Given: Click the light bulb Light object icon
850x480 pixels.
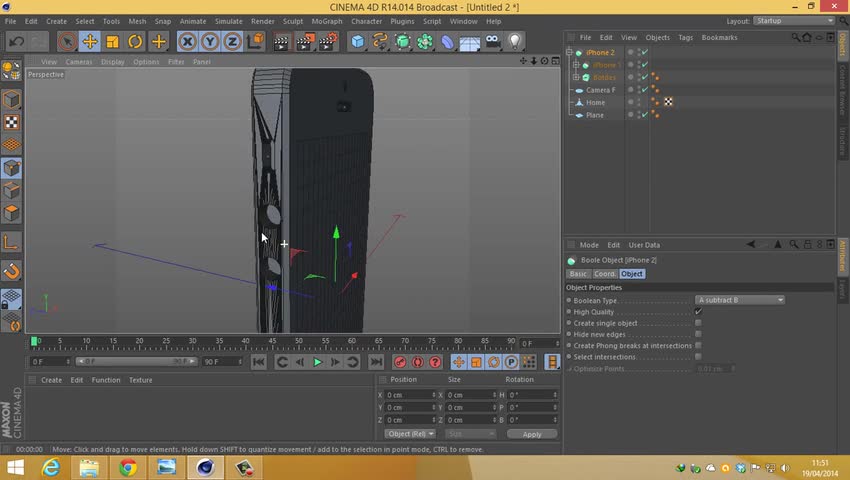Looking at the screenshot, I should 515,41.
